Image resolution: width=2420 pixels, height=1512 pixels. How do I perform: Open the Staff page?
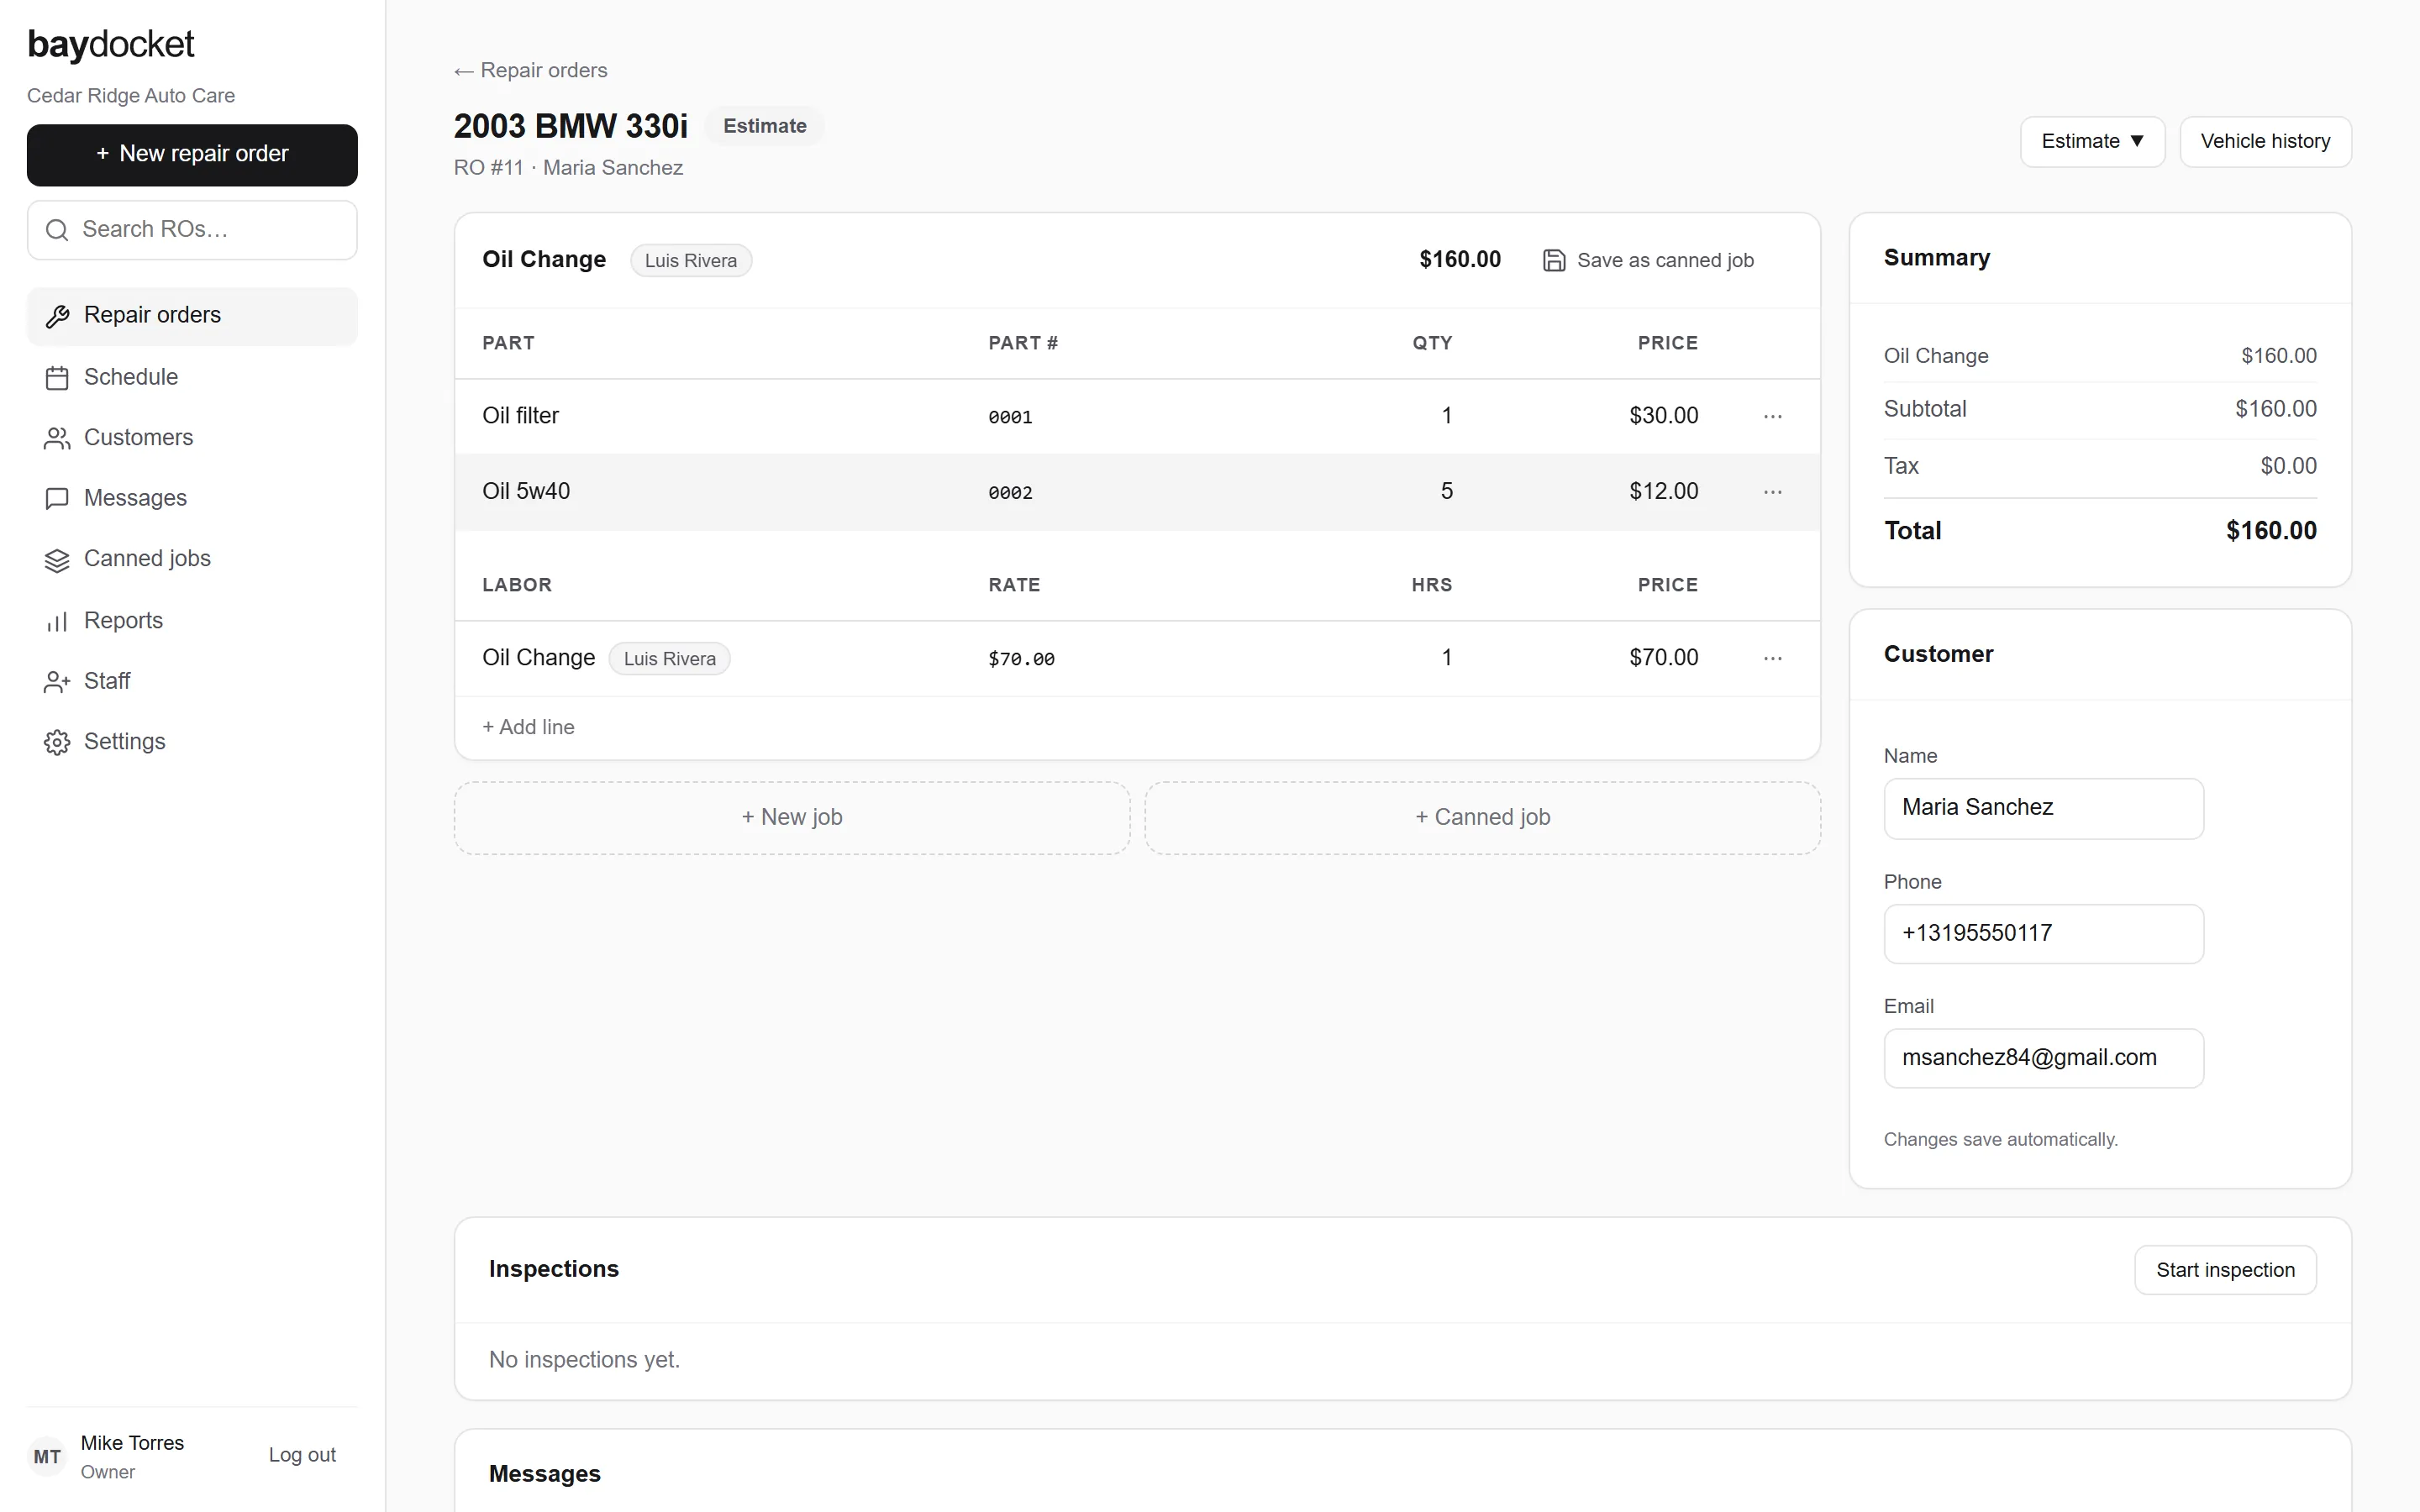192,682
